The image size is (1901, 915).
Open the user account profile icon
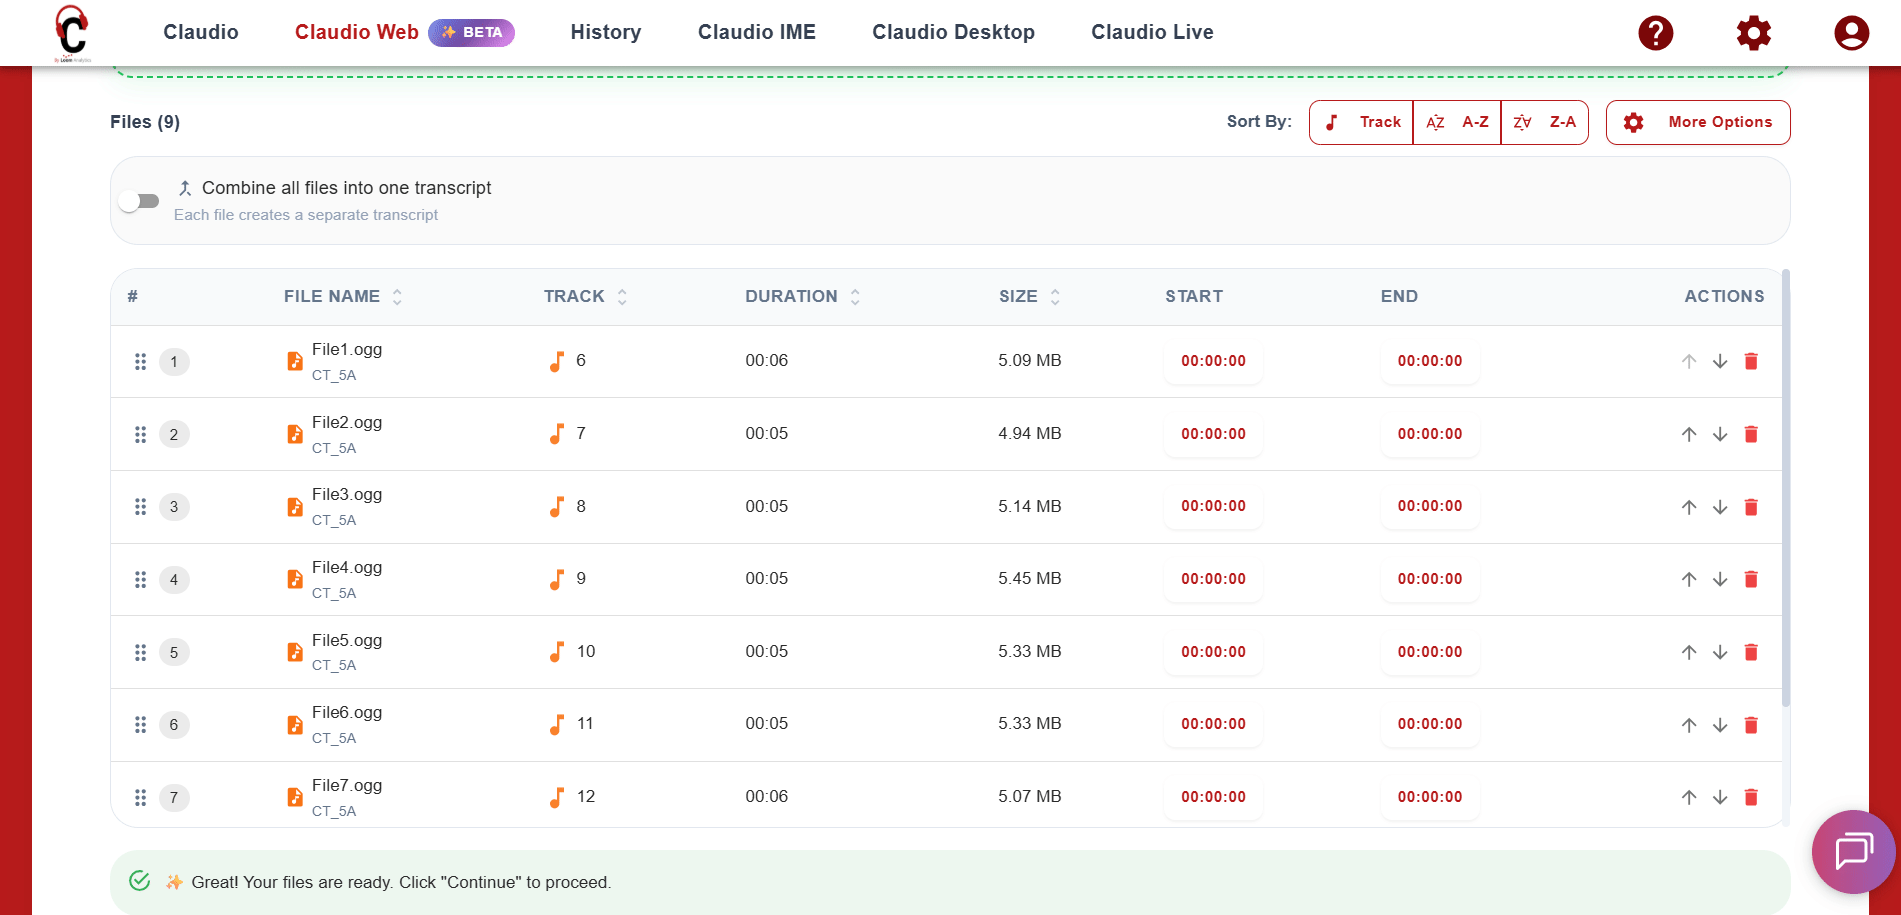pos(1851,33)
